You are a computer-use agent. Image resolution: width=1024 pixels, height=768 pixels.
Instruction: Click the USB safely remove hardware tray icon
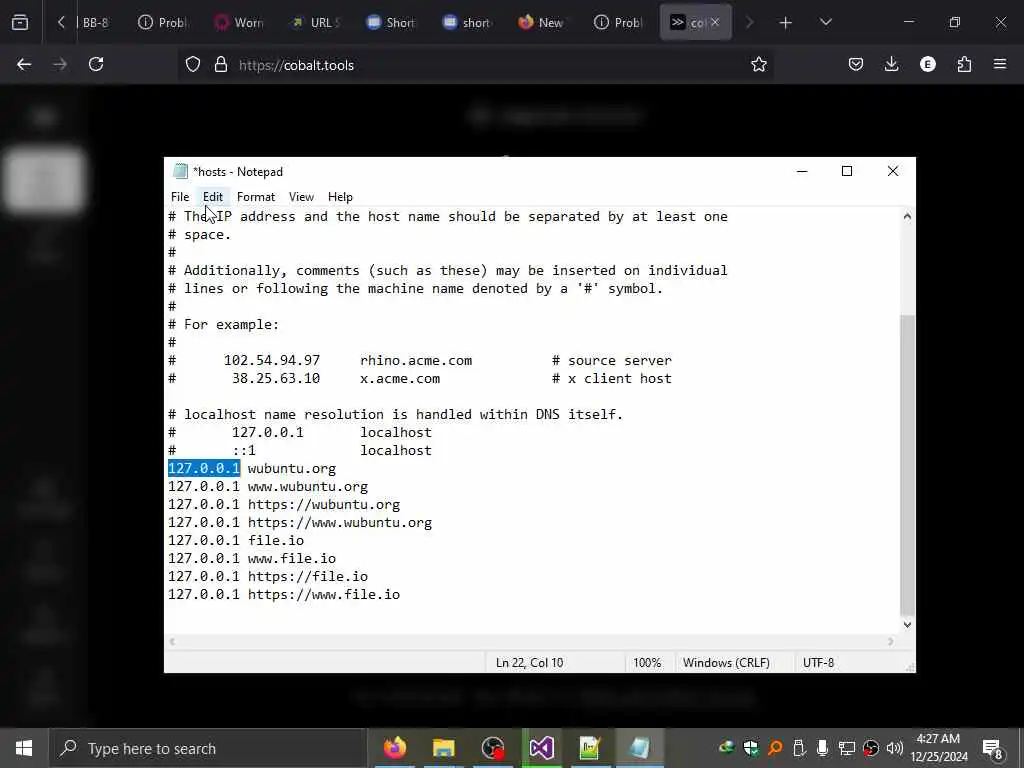[799, 748]
